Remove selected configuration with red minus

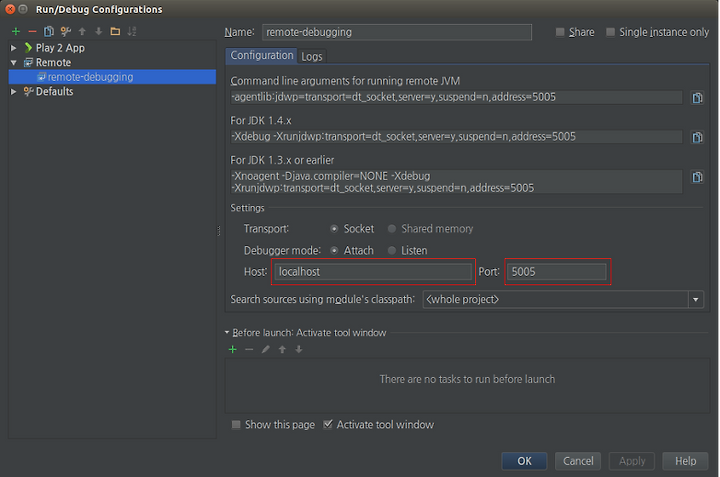(x=32, y=31)
